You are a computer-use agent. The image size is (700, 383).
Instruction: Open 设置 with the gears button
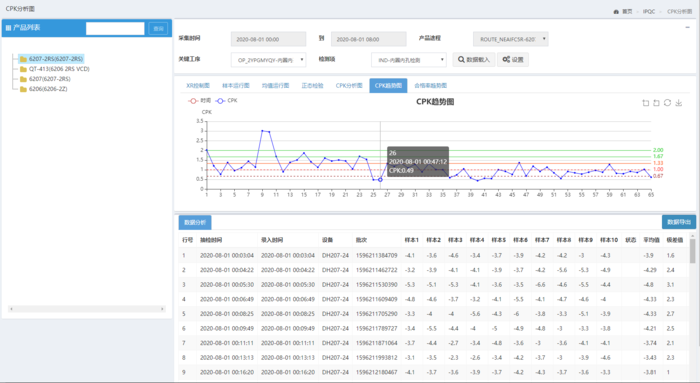point(513,59)
